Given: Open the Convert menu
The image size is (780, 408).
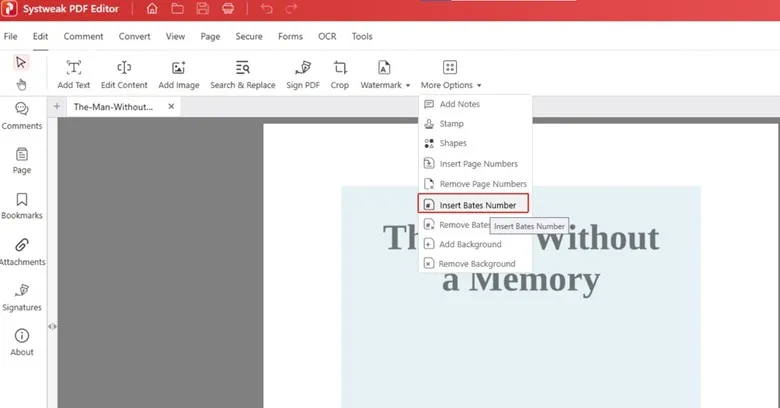Looking at the screenshot, I should 135,36.
